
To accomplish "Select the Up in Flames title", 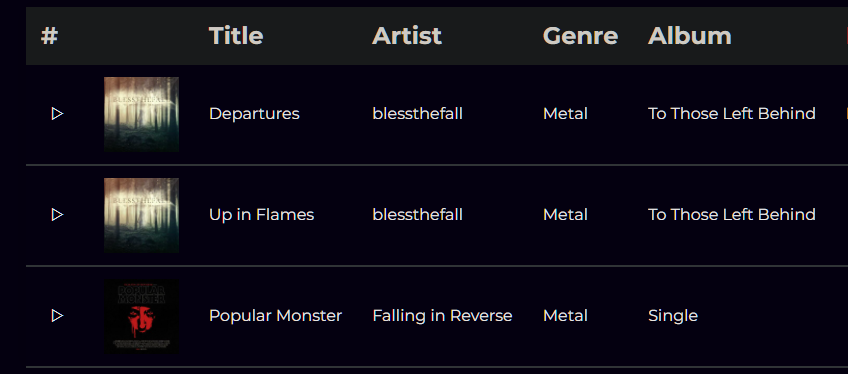I will coord(261,215).
